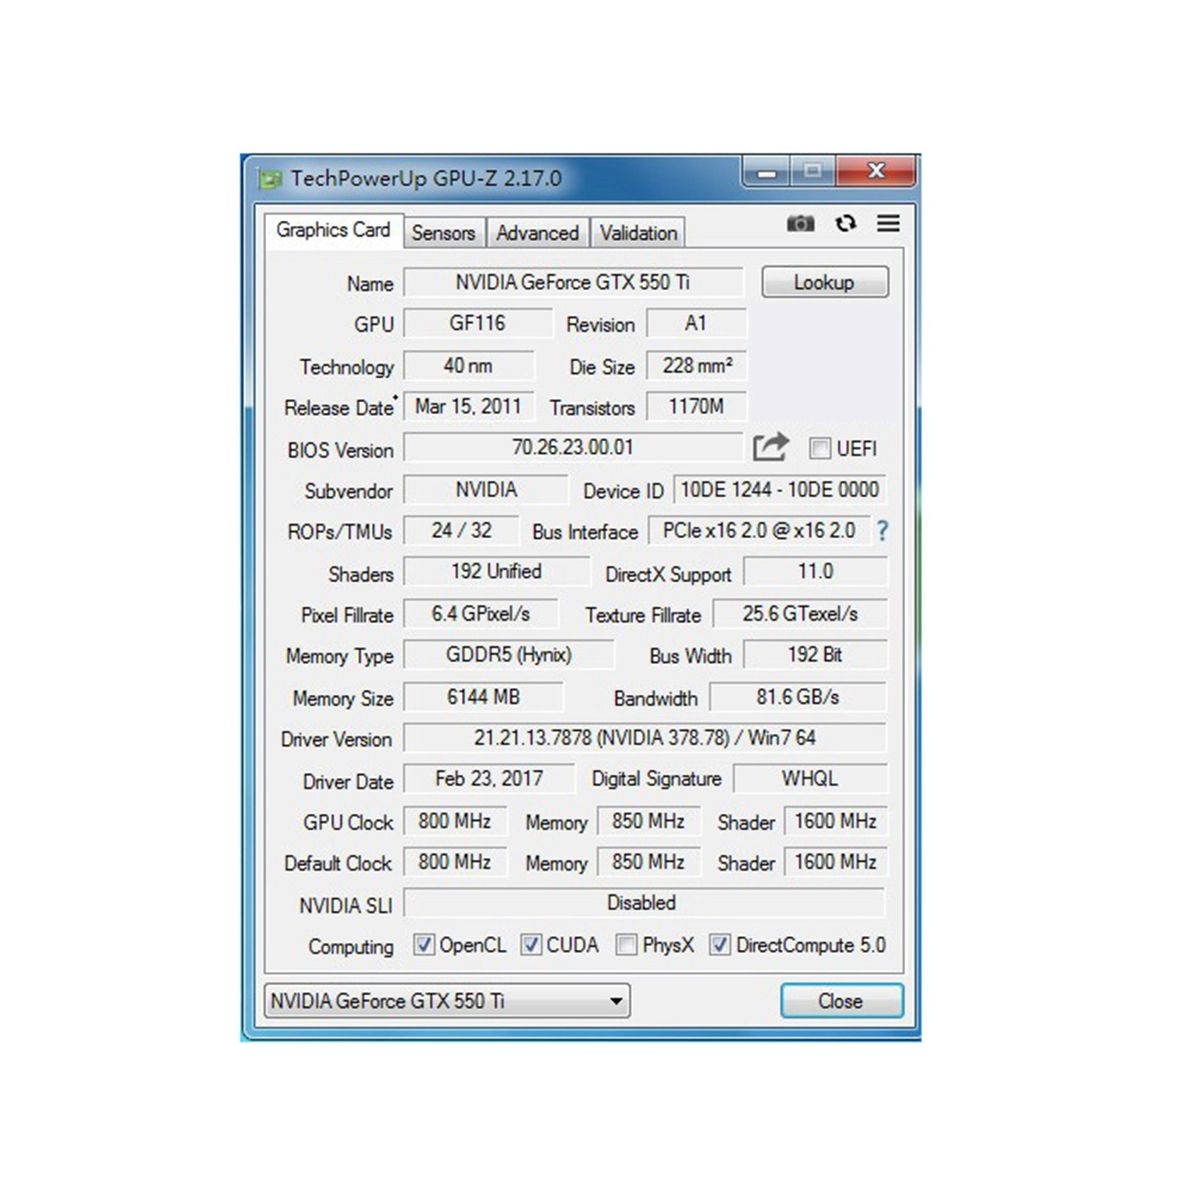Click the Bus Interface question mark

(x=882, y=531)
